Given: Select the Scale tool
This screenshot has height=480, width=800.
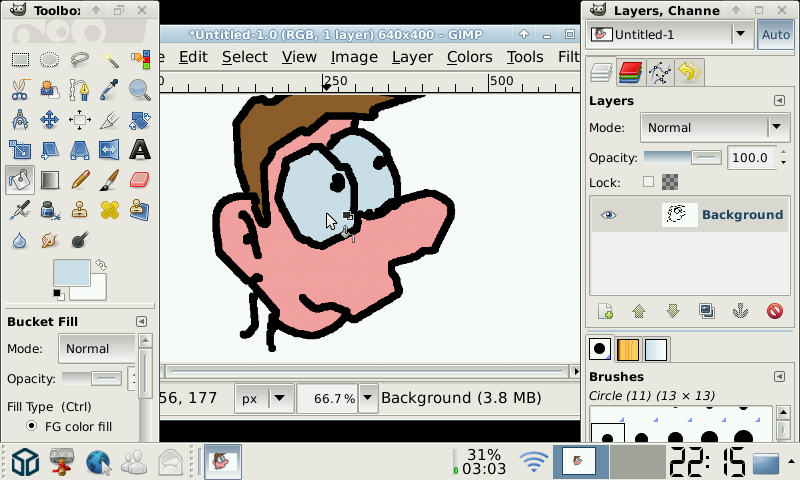Looking at the screenshot, I should click(20, 150).
